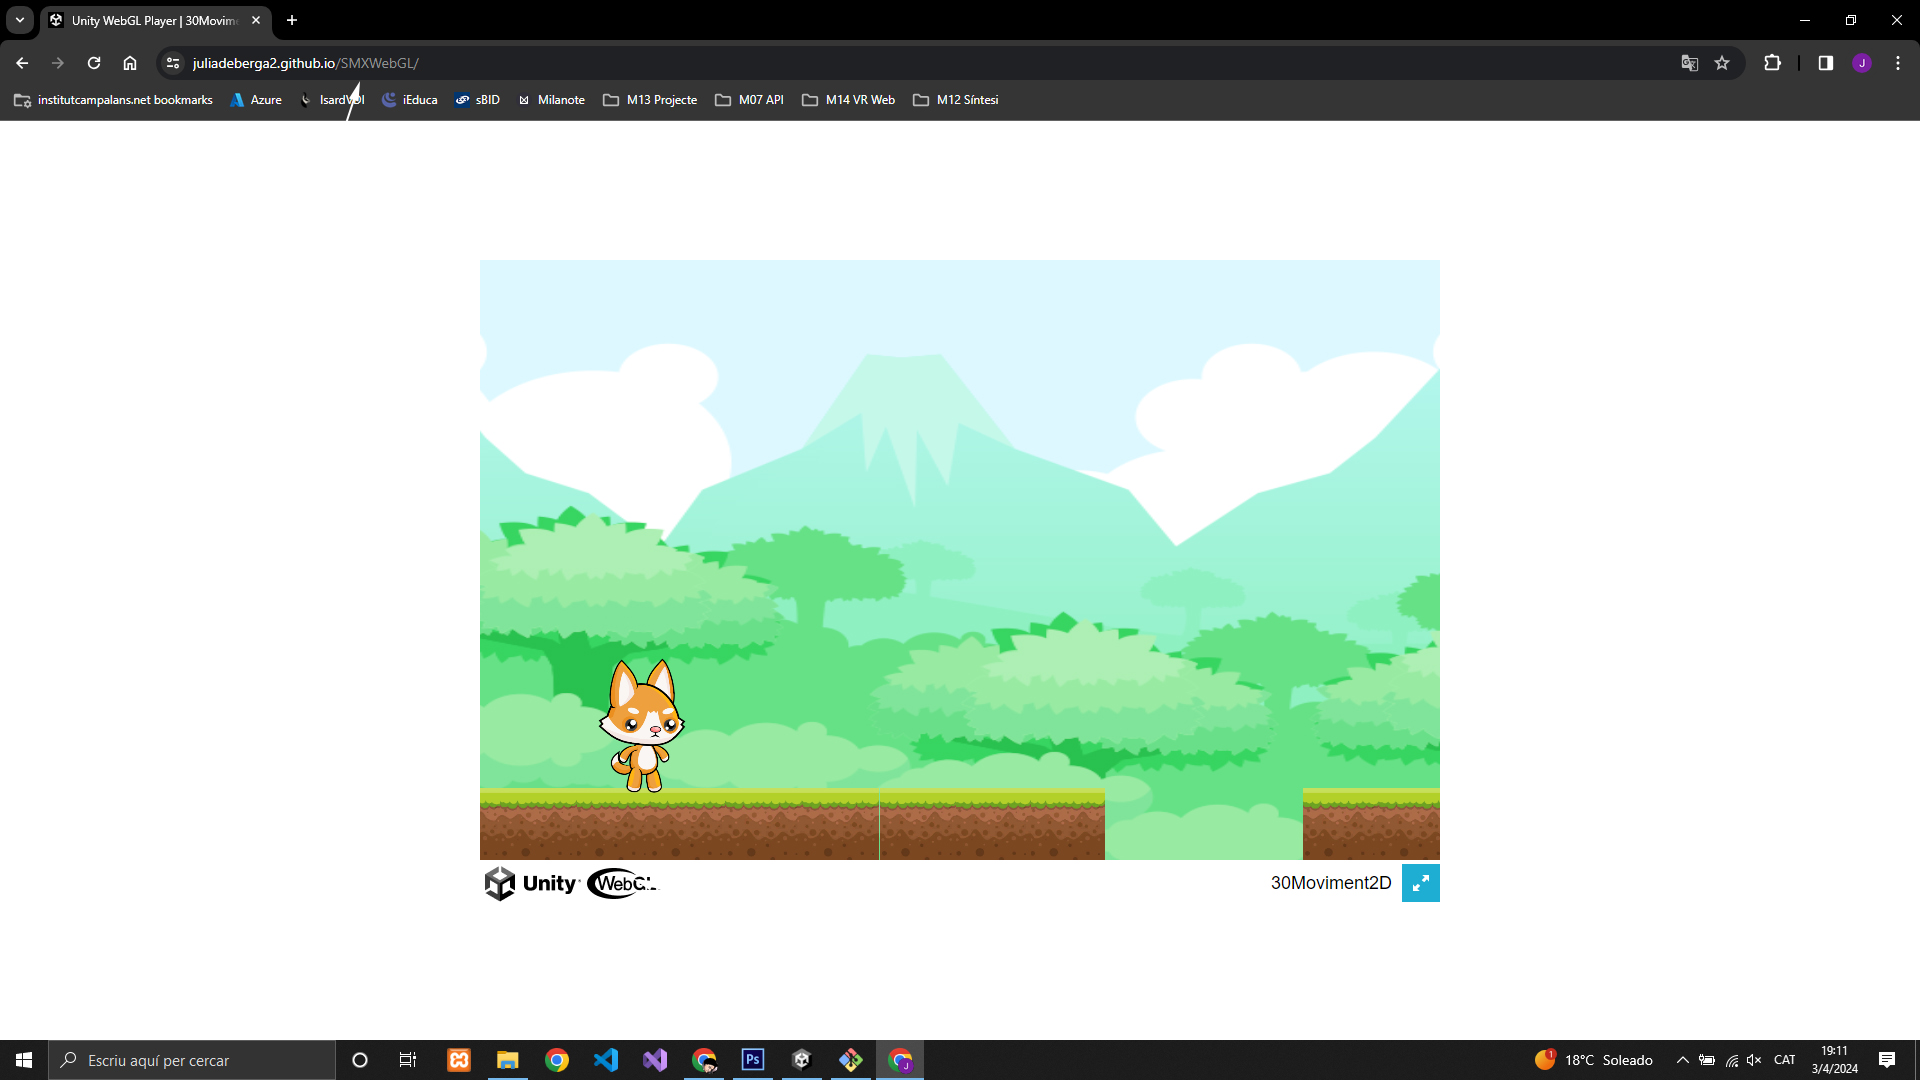The image size is (1920, 1080).
Task: Open the Chrome three-dot menu
Action: pos(1898,63)
